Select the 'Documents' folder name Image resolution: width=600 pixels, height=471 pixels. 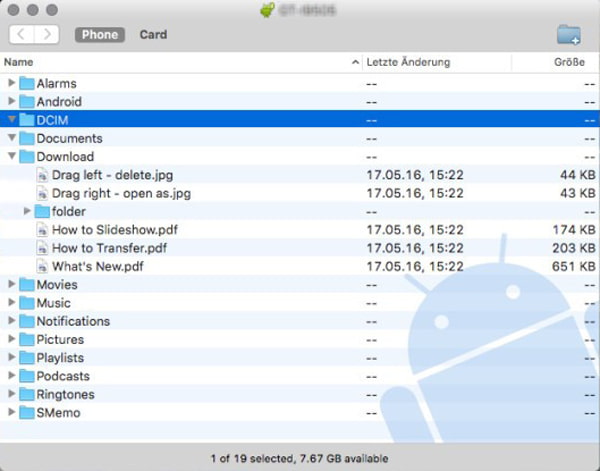[x=70, y=139]
